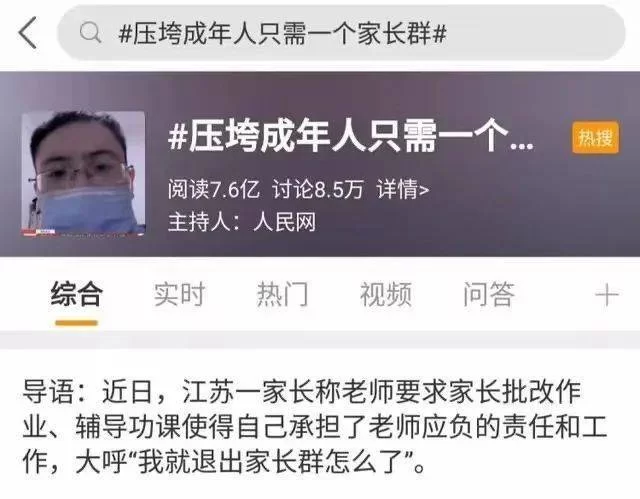Click the magnifier search icon
The height and width of the screenshot is (499, 640).
(90, 33)
